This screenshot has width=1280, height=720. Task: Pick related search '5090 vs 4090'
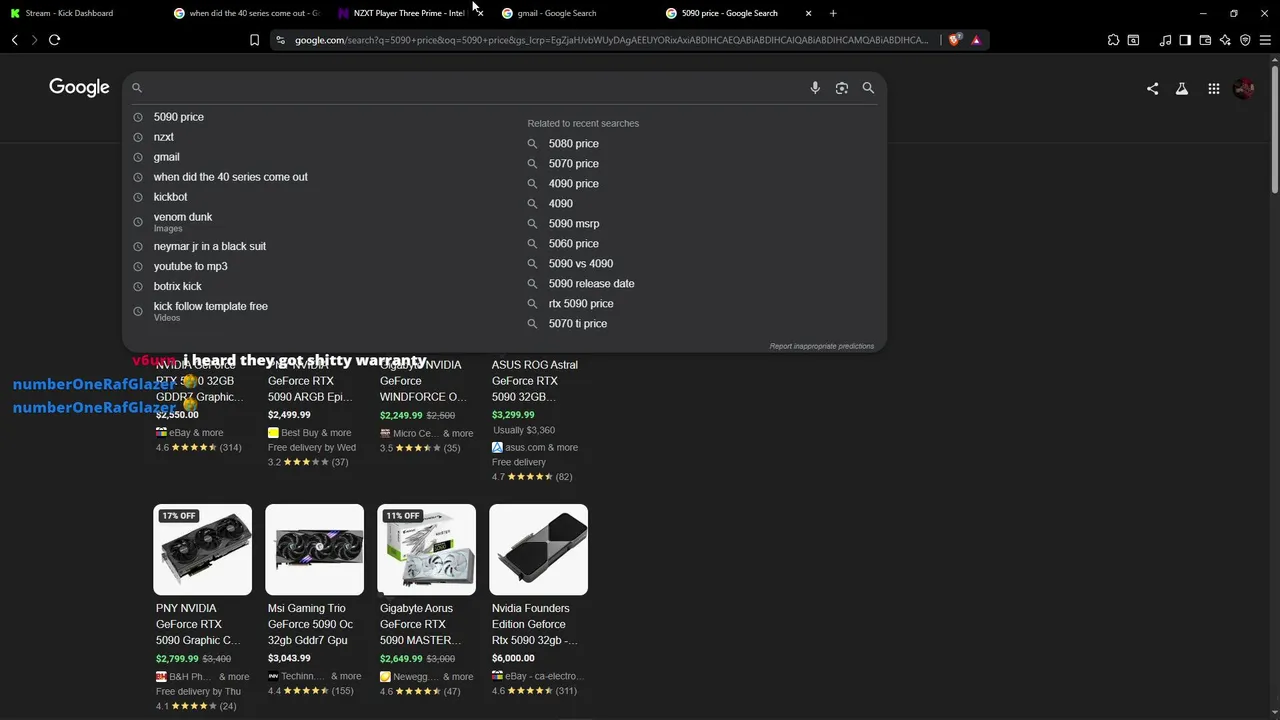(x=580, y=264)
